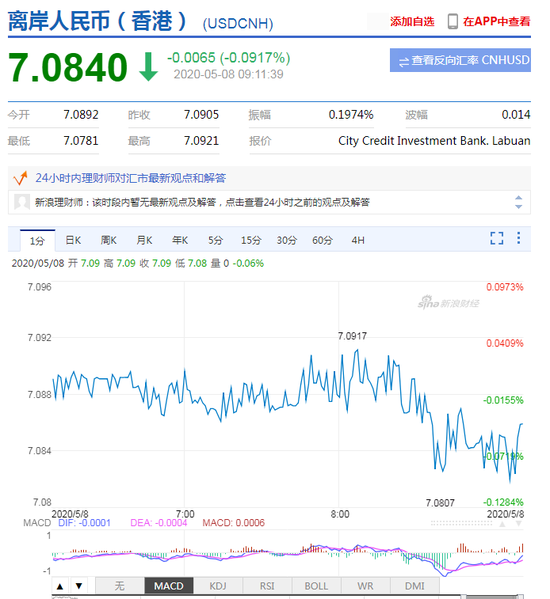The height and width of the screenshot is (599, 550).
Task: Click the 新浪理财师 message text
Action: click(x=202, y=202)
